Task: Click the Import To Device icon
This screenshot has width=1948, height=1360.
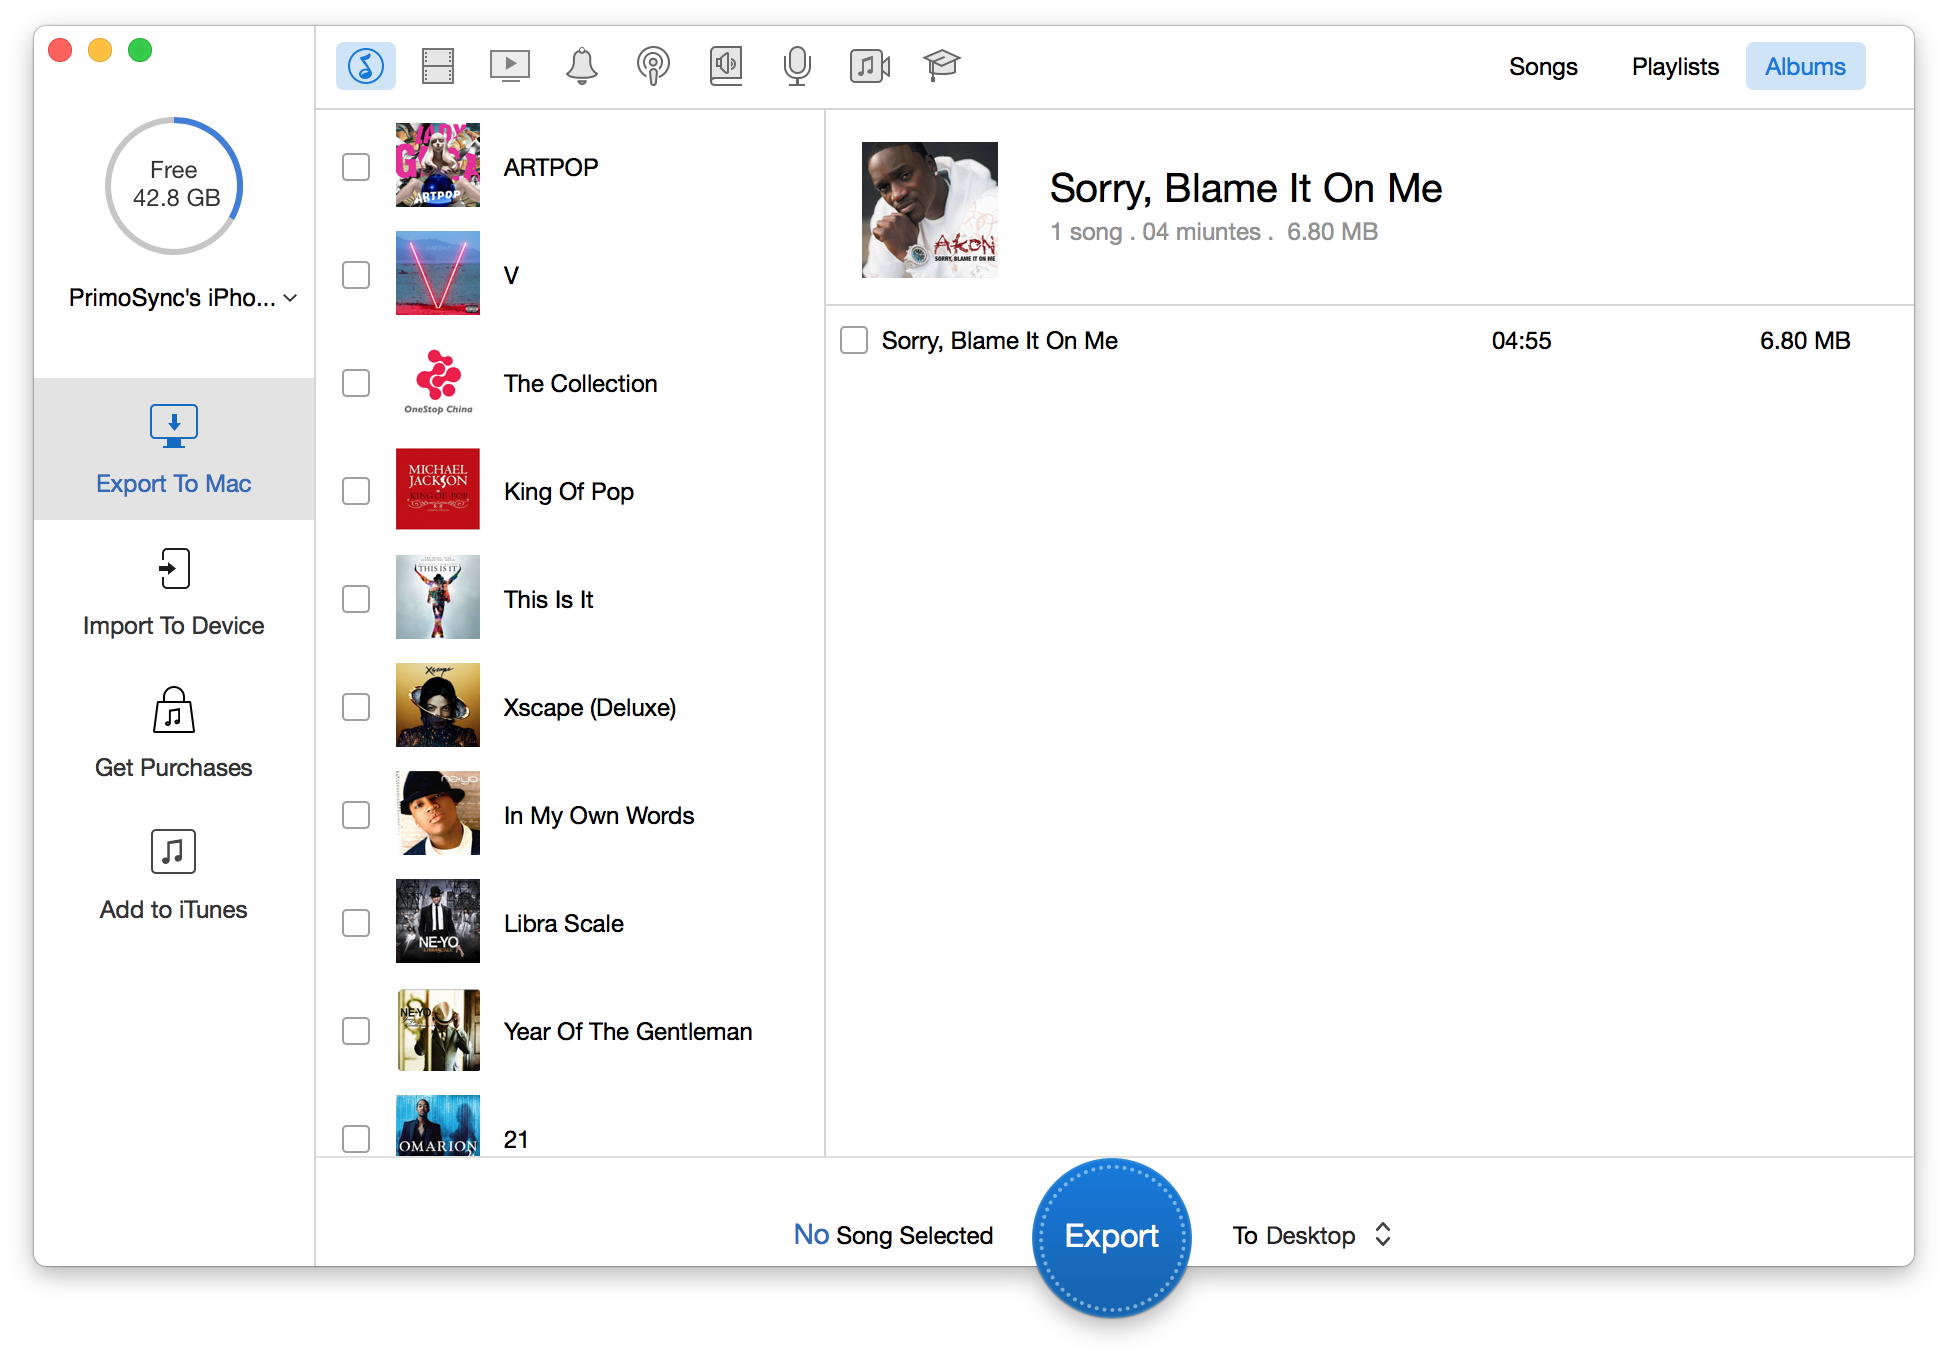Action: [174, 569]
